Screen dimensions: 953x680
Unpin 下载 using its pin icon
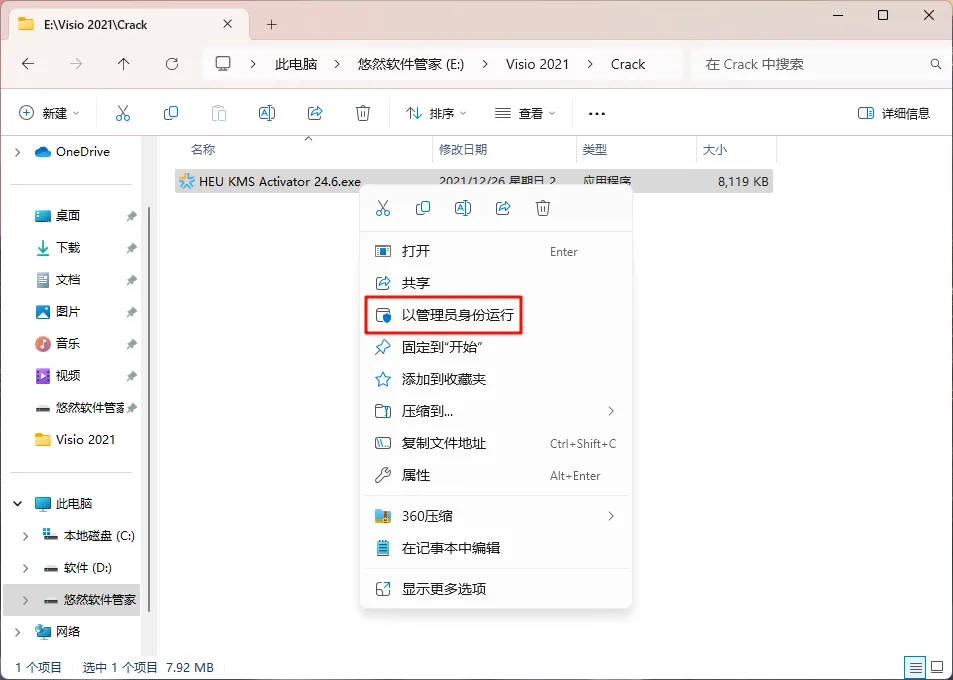pos(131,248)
